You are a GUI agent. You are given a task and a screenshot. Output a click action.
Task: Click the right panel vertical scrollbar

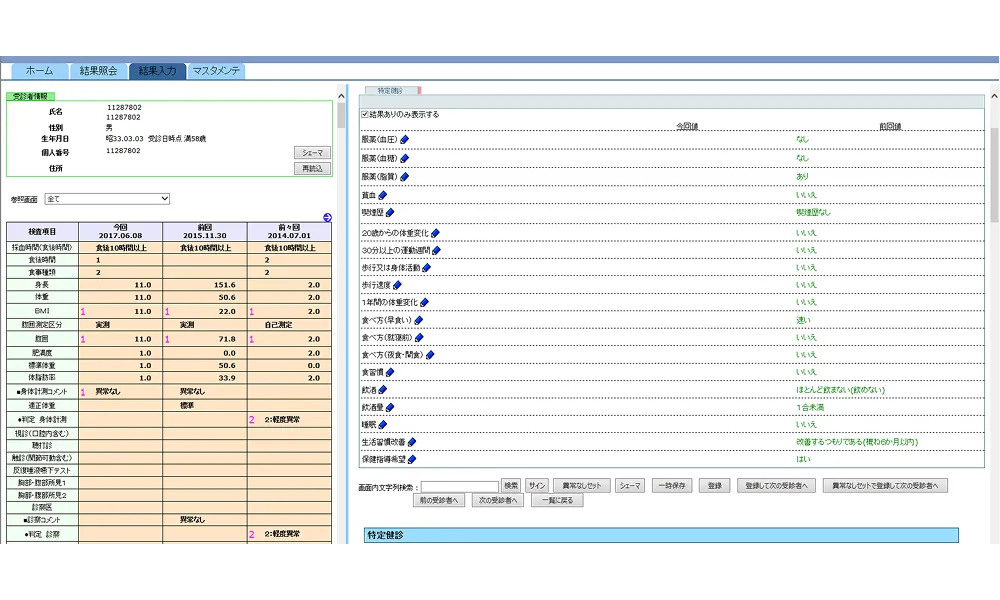coord(994,175)
